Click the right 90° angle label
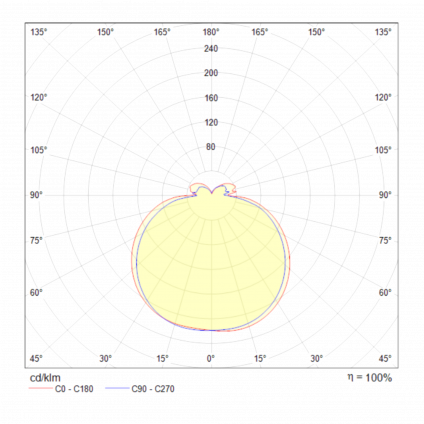 pyautogui.click(x=385, y=195)
